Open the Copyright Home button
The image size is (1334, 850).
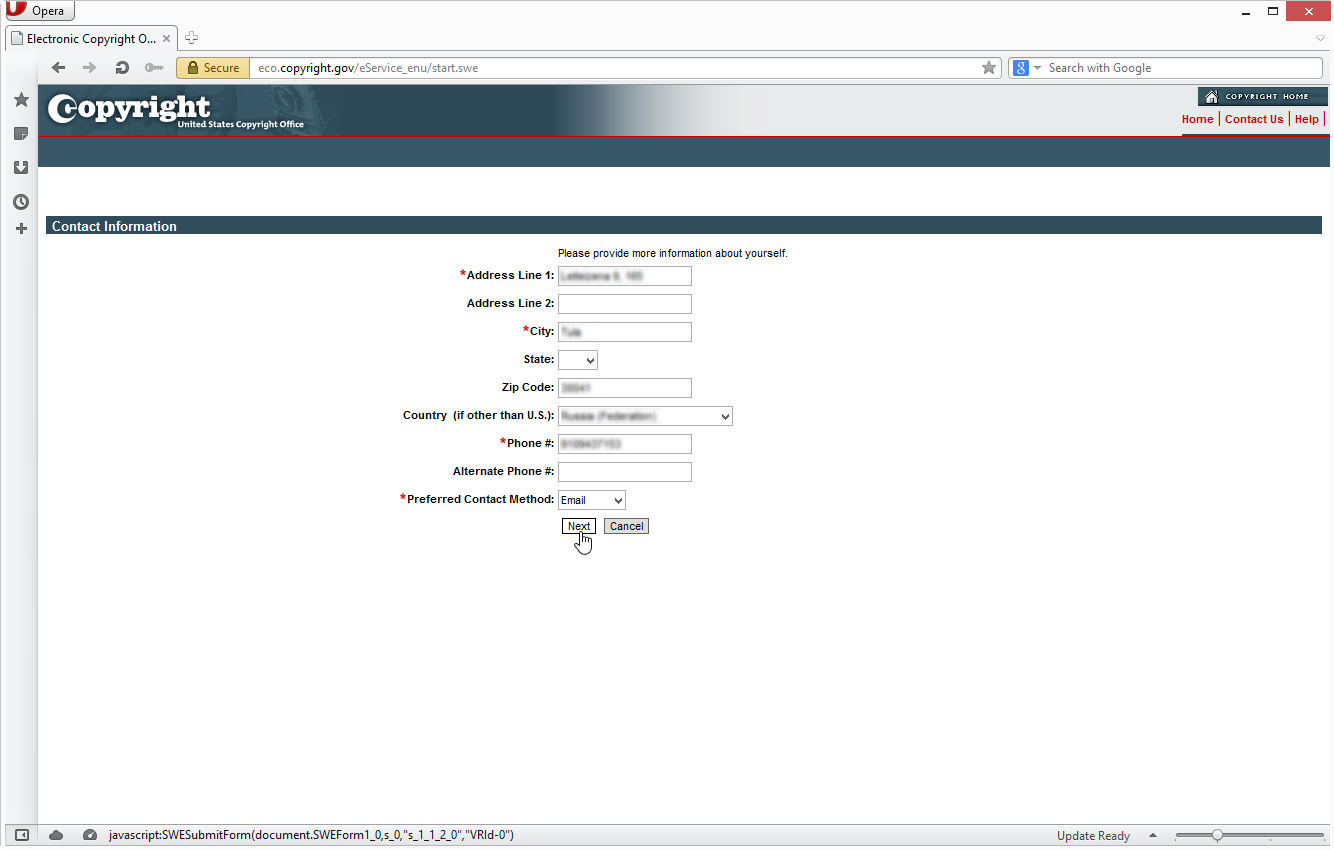1263,96
